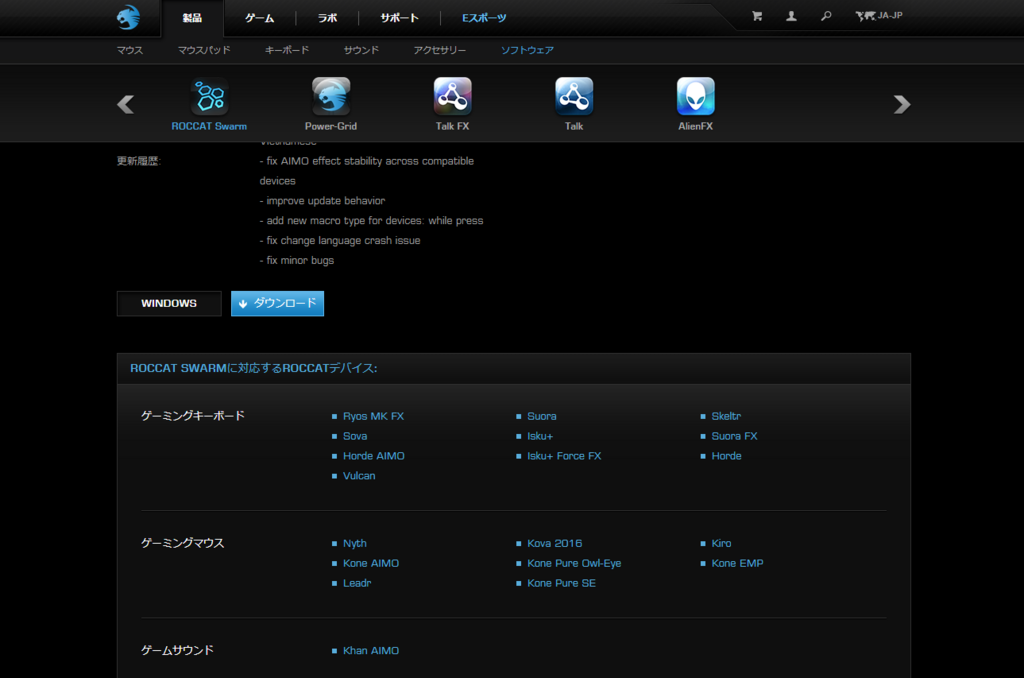The image size is (1024, 678).
Task: Open the Leadr mouse link
Action: coord(357,583)
